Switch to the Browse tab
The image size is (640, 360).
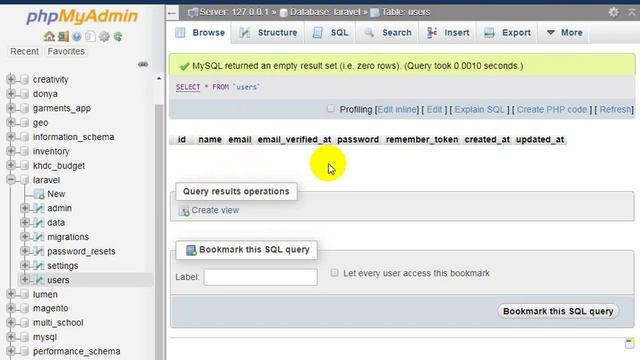pyautogui.click(x=200, y=33)
